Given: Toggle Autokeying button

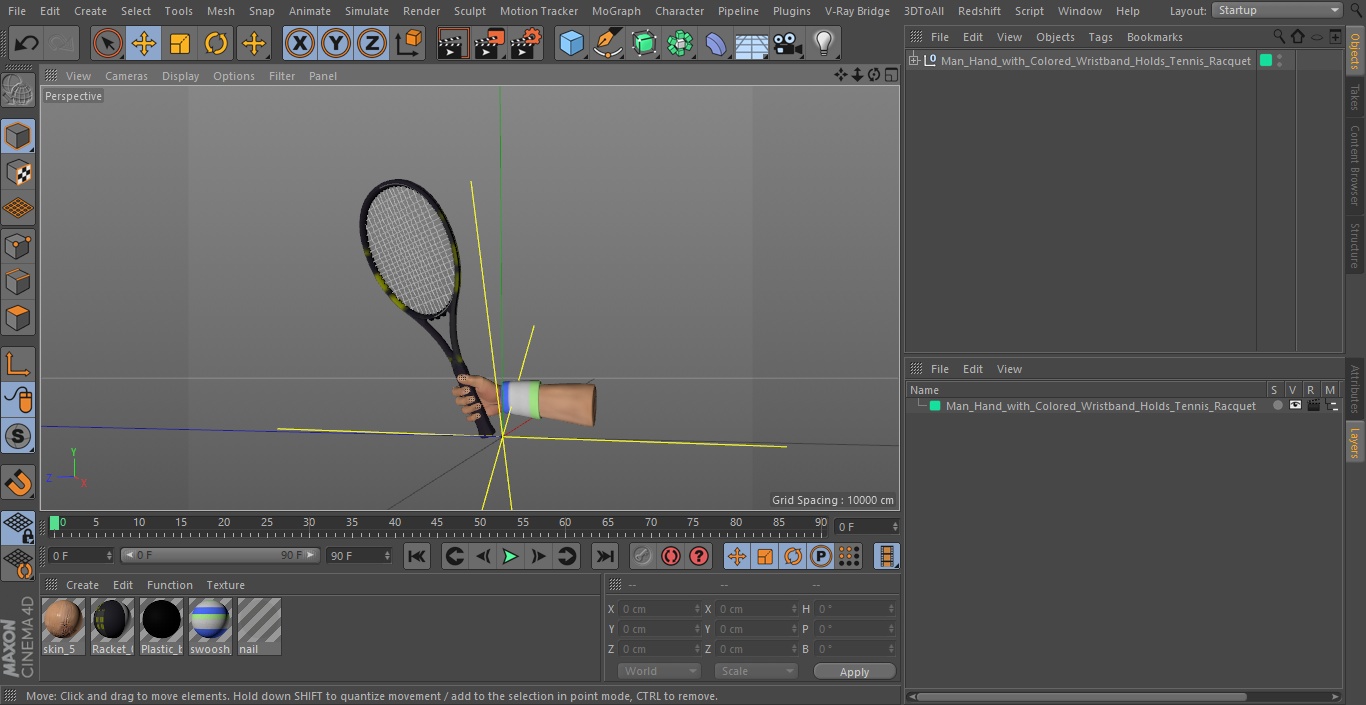Looking at the screenshot, I should (x=671, y=556).
